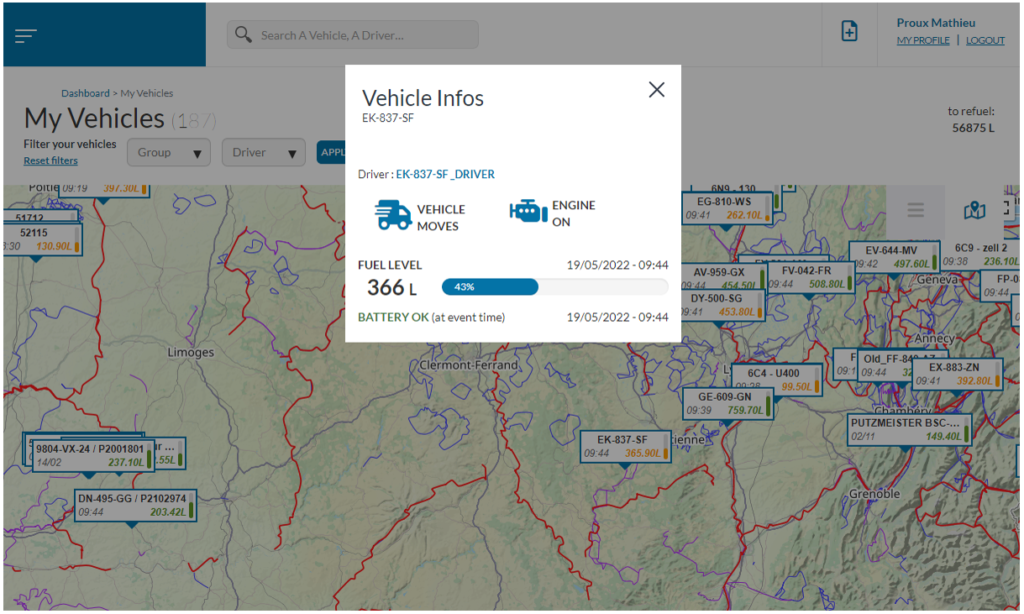Click the fuel level progress bar

[x=554, y=287]
